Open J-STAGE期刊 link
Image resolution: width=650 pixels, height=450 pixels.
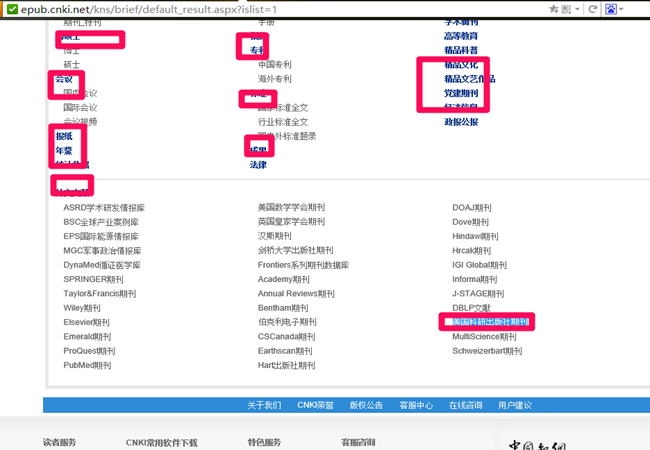pyautogui.click(x=478, y=293)
